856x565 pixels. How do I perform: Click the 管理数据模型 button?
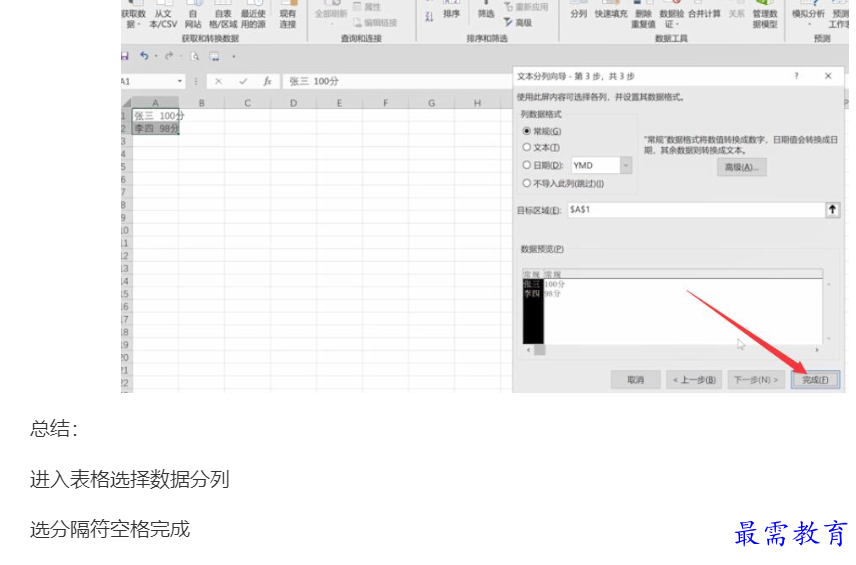tap(765, 15)
